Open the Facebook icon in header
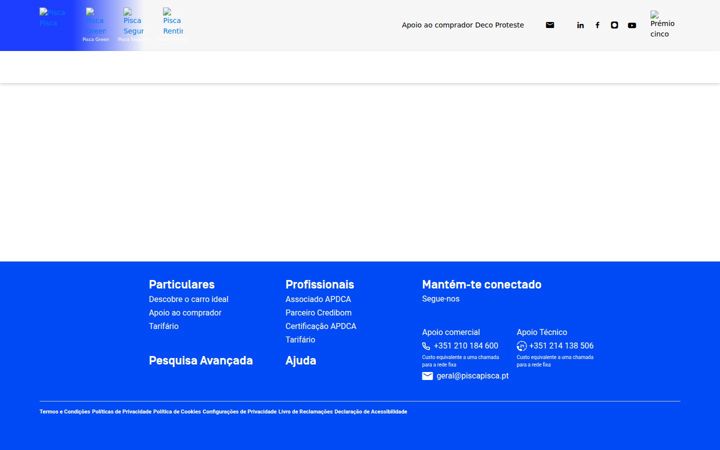This screenshot has width=720, height=450. click(597, 25)
